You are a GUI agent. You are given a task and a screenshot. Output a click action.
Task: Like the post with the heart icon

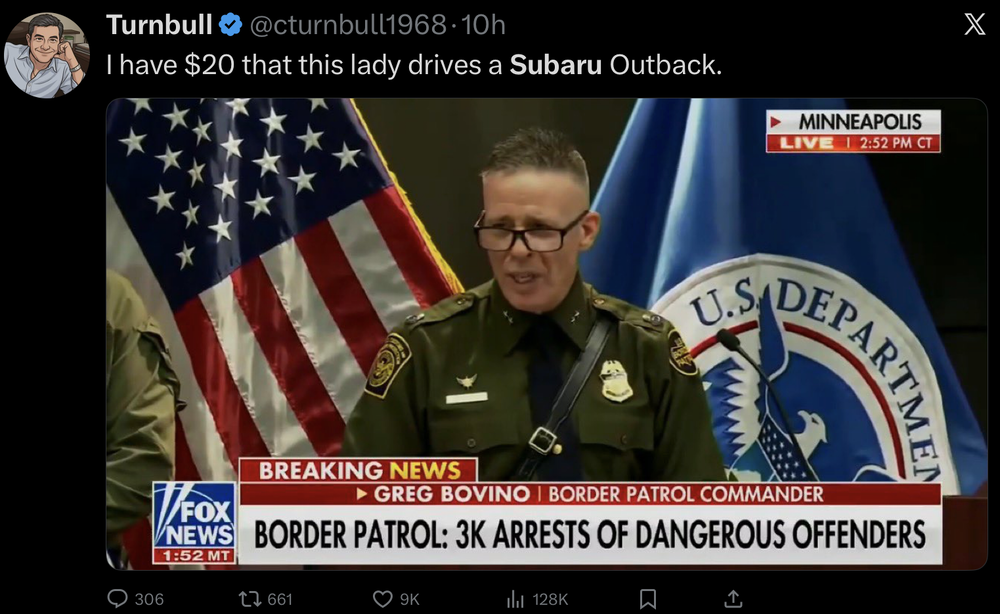click(x=382, y=599)
